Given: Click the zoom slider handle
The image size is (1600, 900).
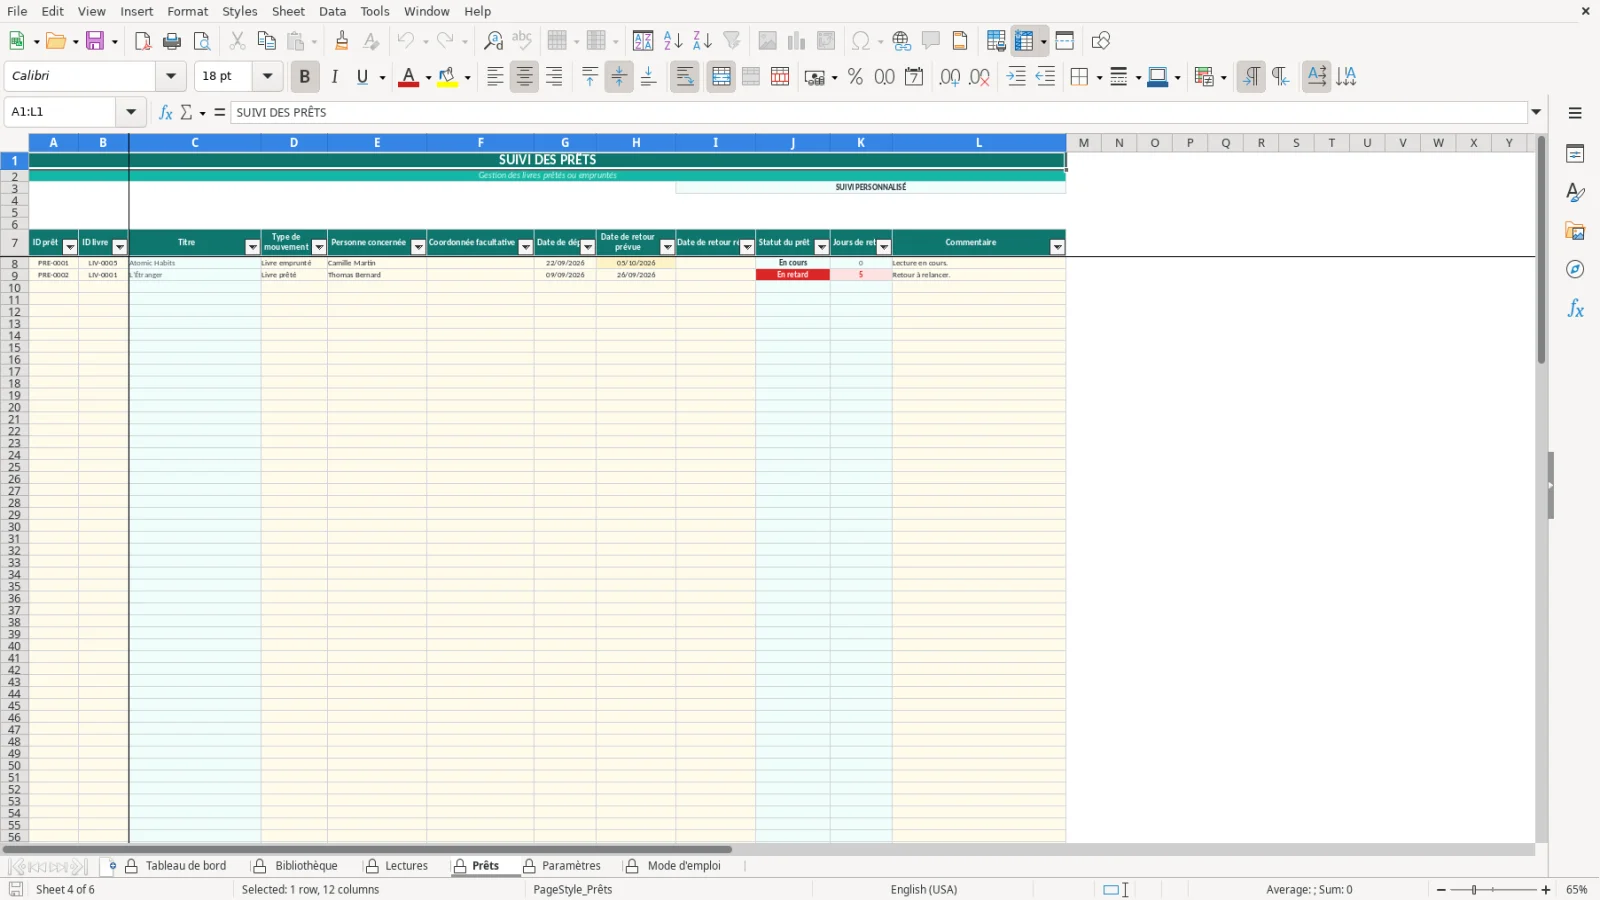Looking at the screenshot, I should pos(1474,890).
